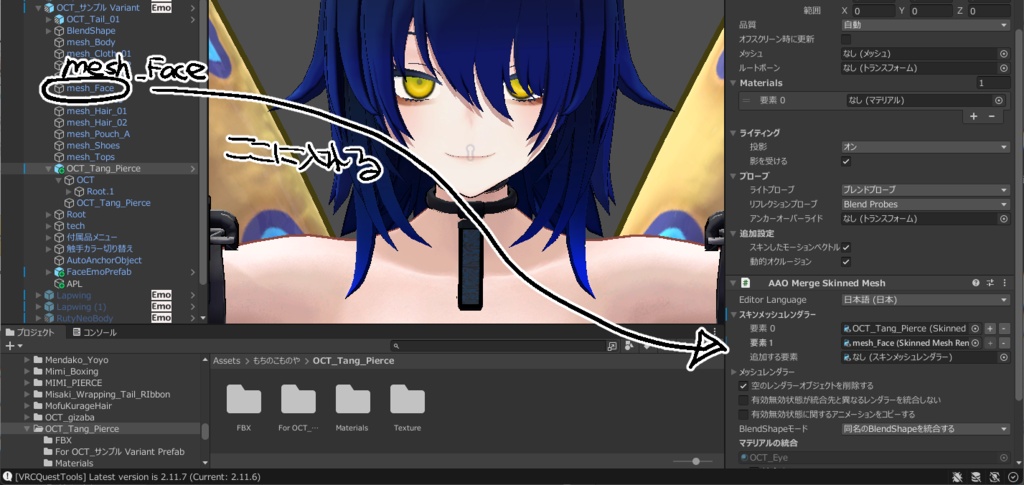Click the project create plus button
The height and width of the screenshot is (485, 1024).
tap(12, 345)
